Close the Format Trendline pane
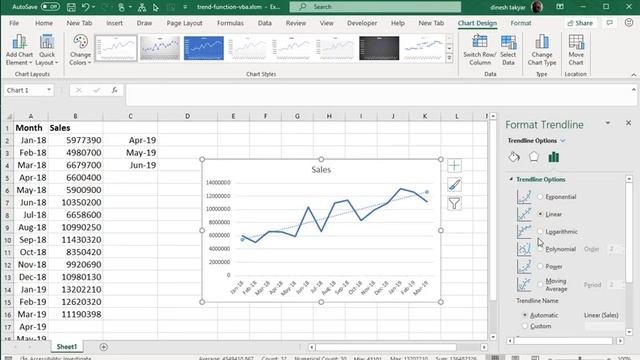The width and height of the screenshot is (640, 360). [x=629, y=123]
